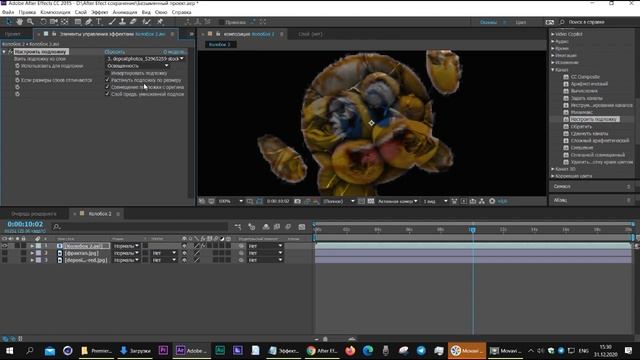
Task: Open composition flowchart icon in viewer footer
Action: (x=482, y=201)
